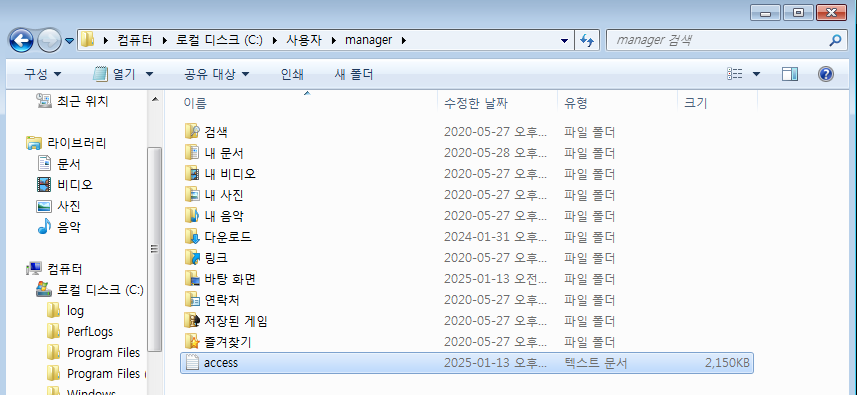Select 컴퓨터 in the navigation pane

click(64, 269)
